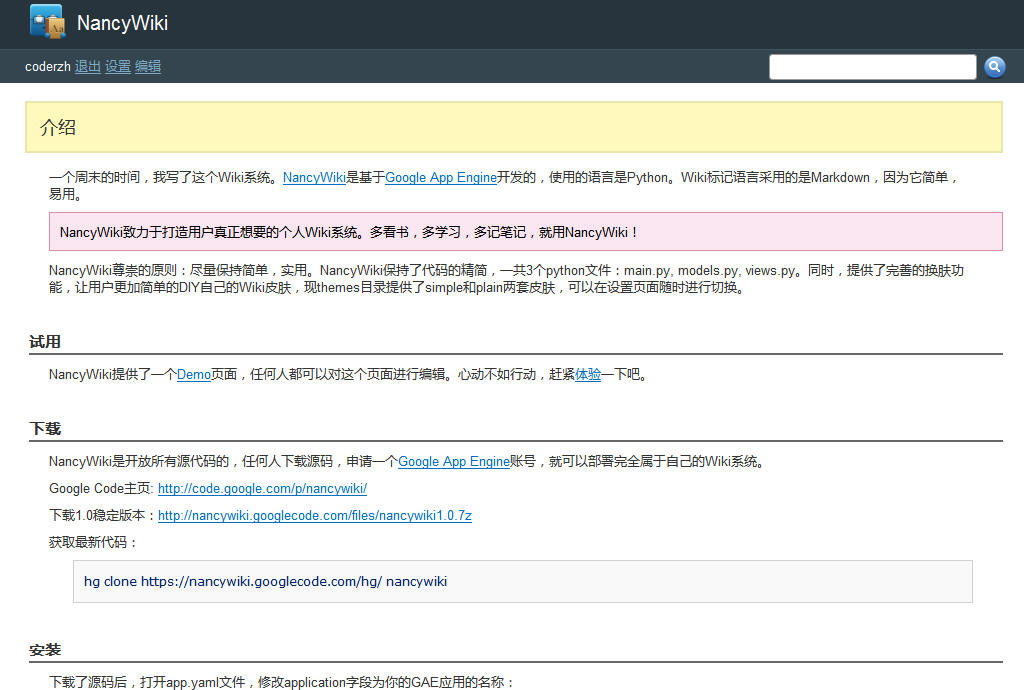Click the 获取最新代码 label
Screen dimensions: 1024x690
point(93,542)
